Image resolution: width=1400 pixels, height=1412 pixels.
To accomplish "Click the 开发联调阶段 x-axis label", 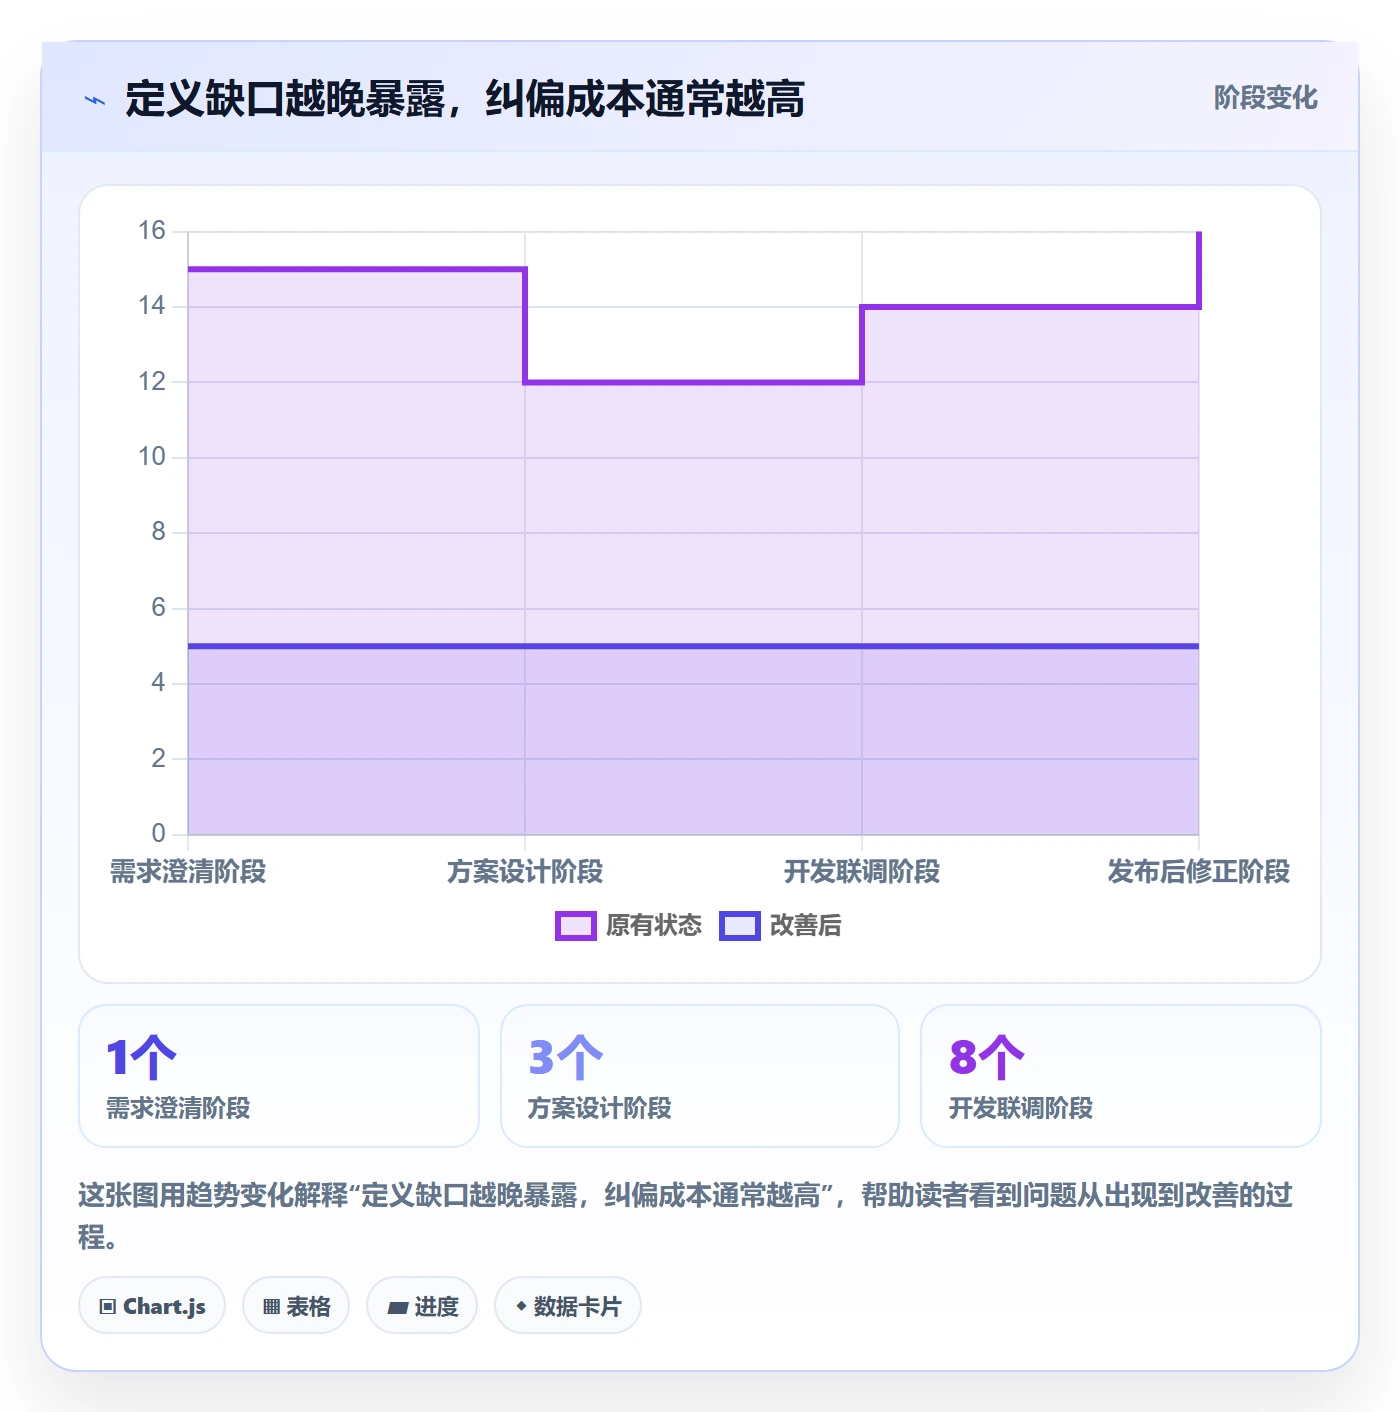I will point(862,872).
